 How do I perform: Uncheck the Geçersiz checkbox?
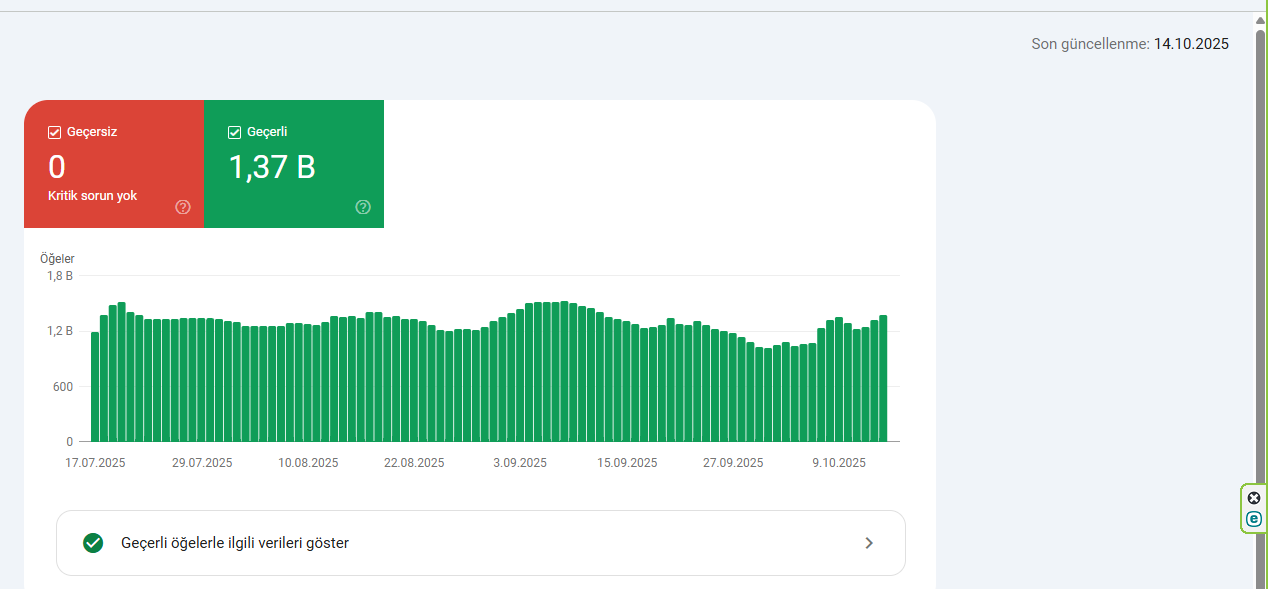[55, 132]
